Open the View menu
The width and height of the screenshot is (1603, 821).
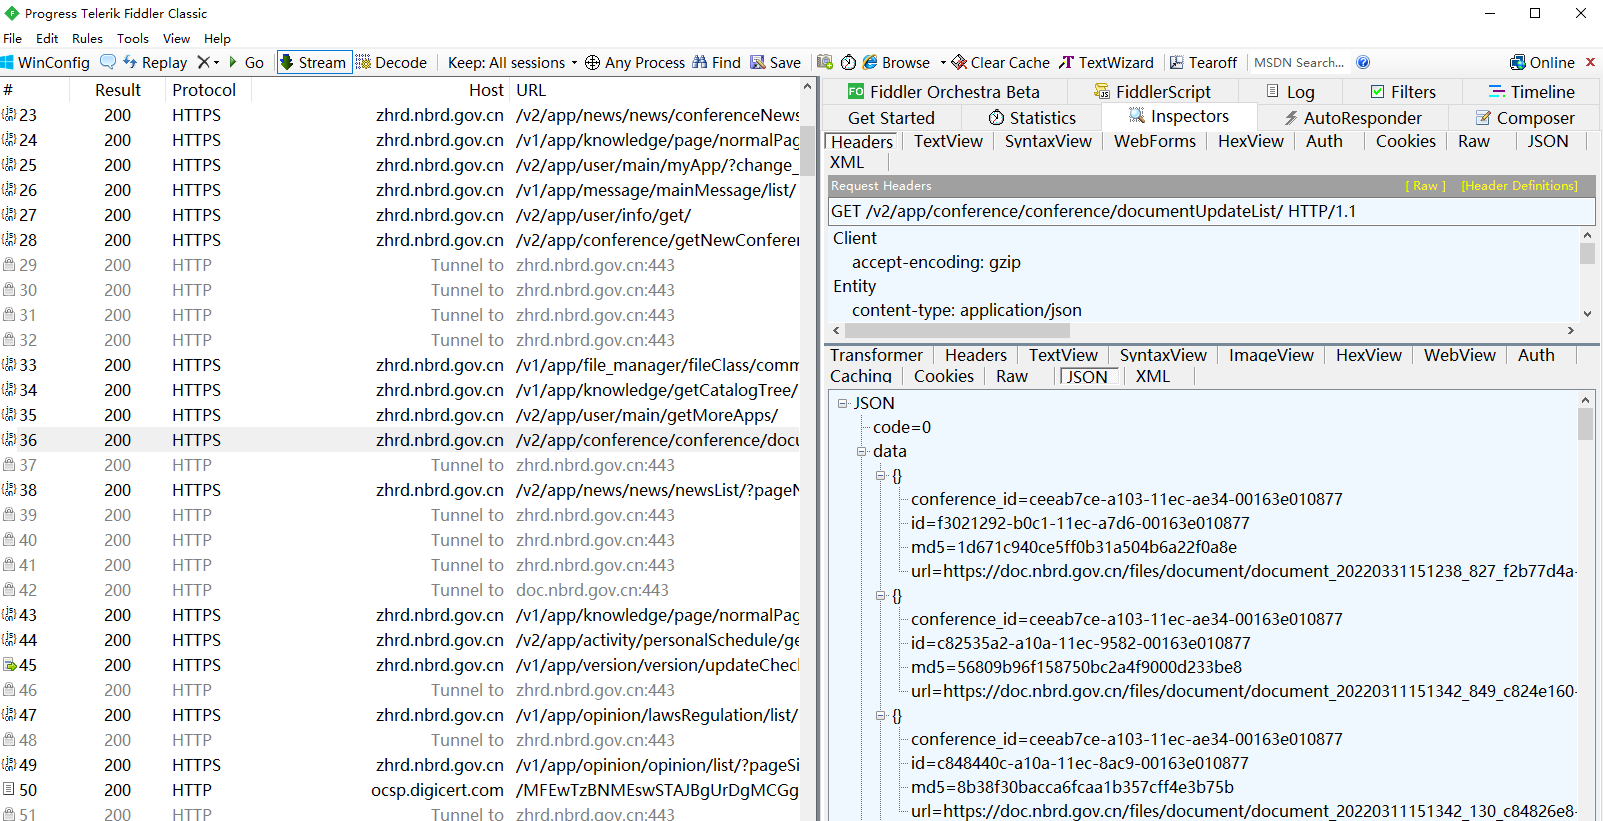coord(177,38)
